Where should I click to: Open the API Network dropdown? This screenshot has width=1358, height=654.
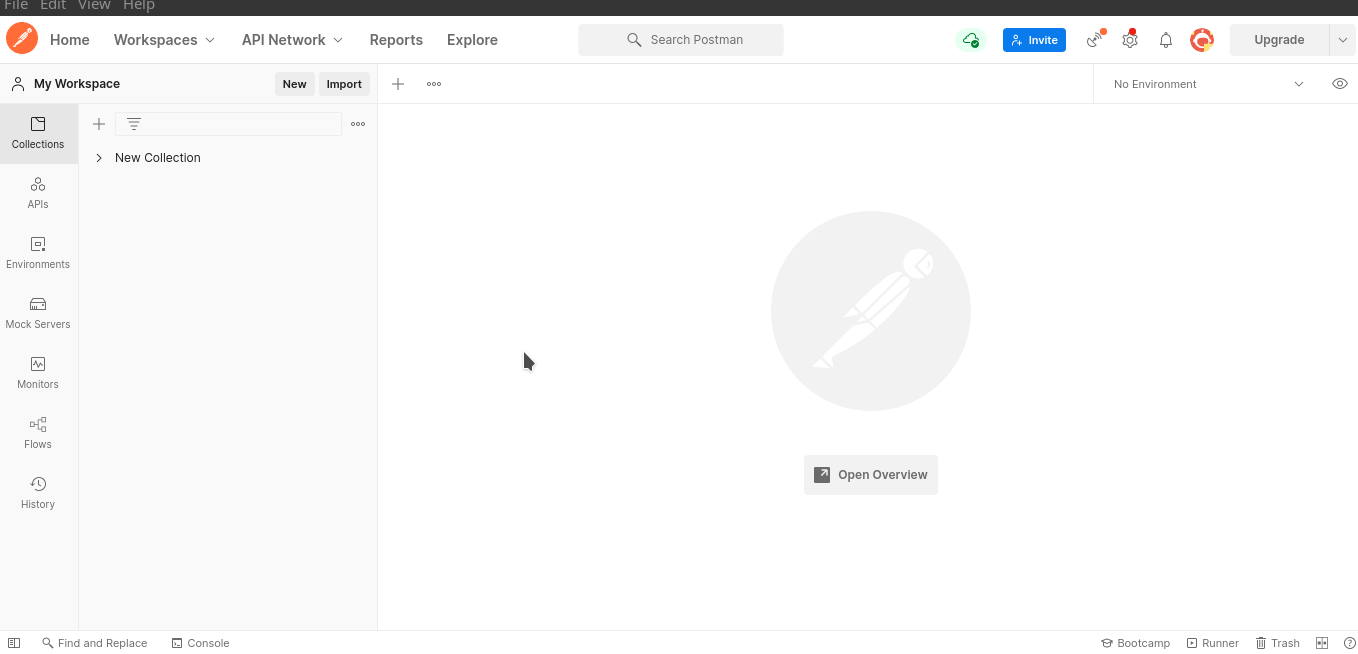pos(292,40)
